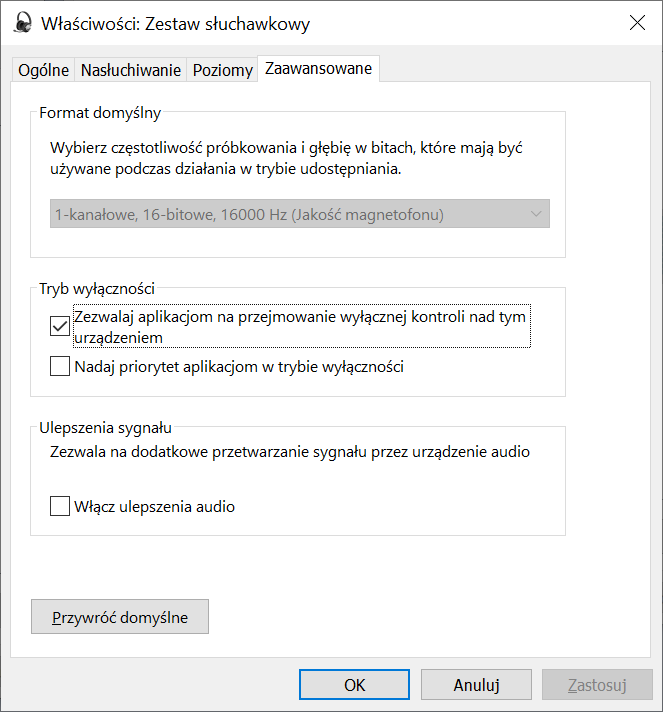Click the Format domyślny group label

[100, 113]
